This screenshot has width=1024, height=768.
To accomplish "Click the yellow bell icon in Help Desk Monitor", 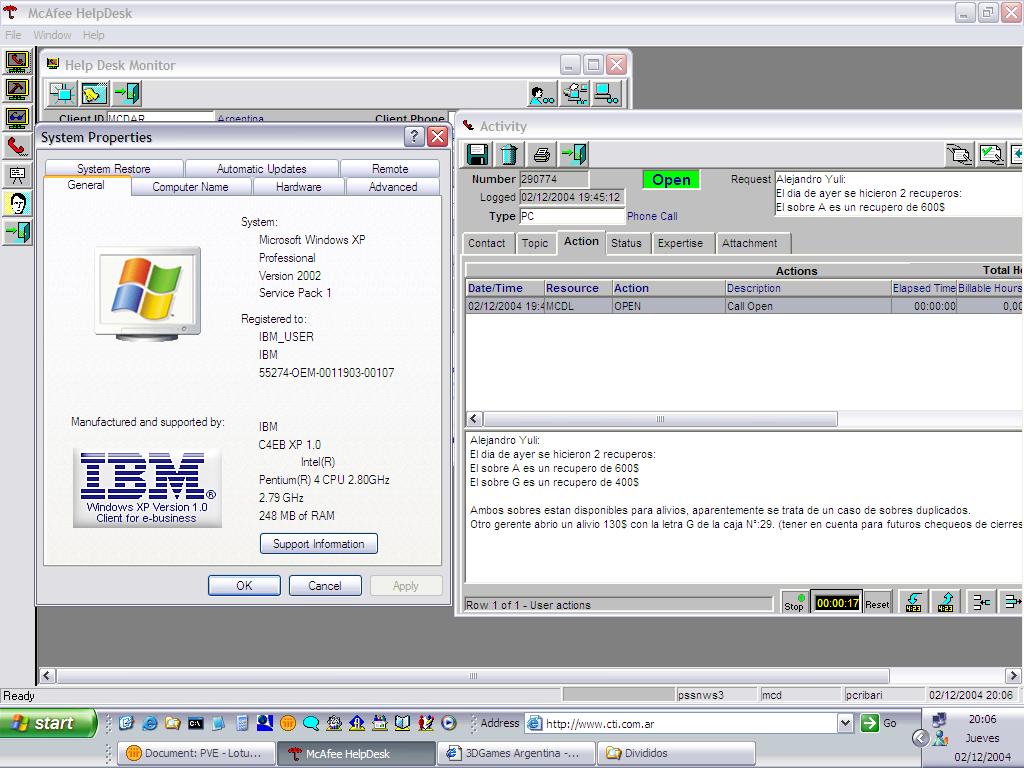I will click(95, 93).
